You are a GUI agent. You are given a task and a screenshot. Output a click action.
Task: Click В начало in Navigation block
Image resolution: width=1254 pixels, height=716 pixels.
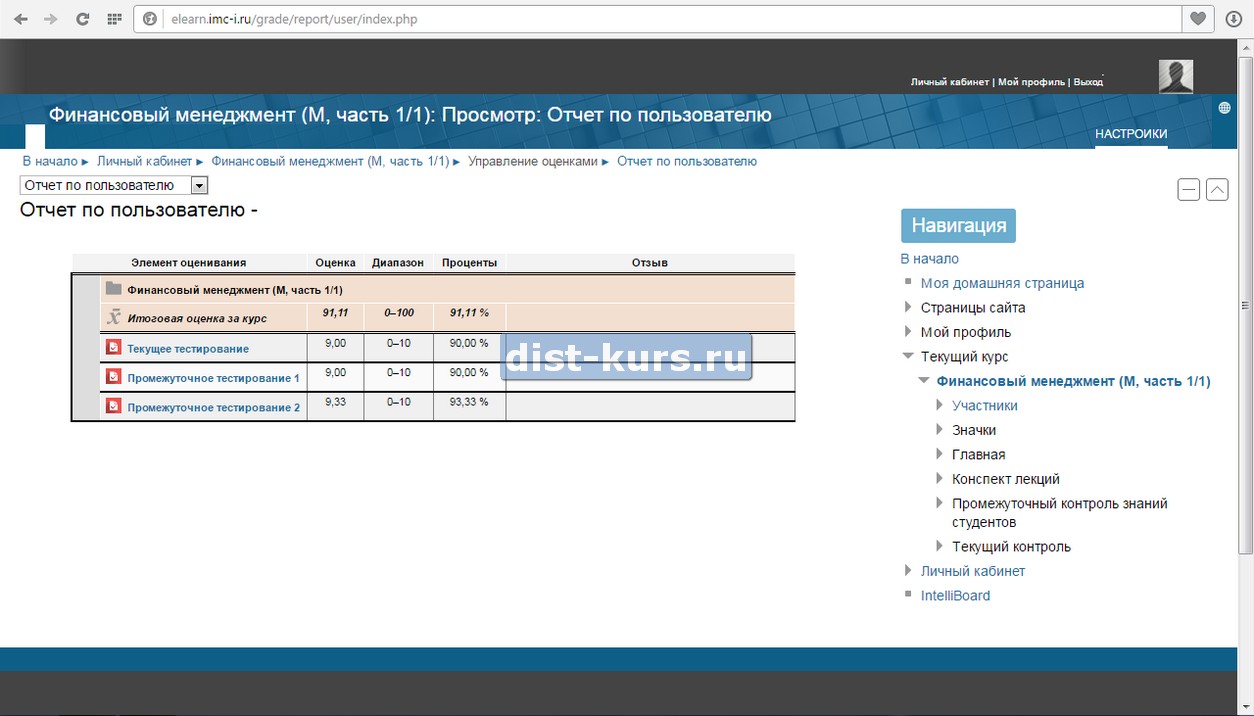(930, 258)
